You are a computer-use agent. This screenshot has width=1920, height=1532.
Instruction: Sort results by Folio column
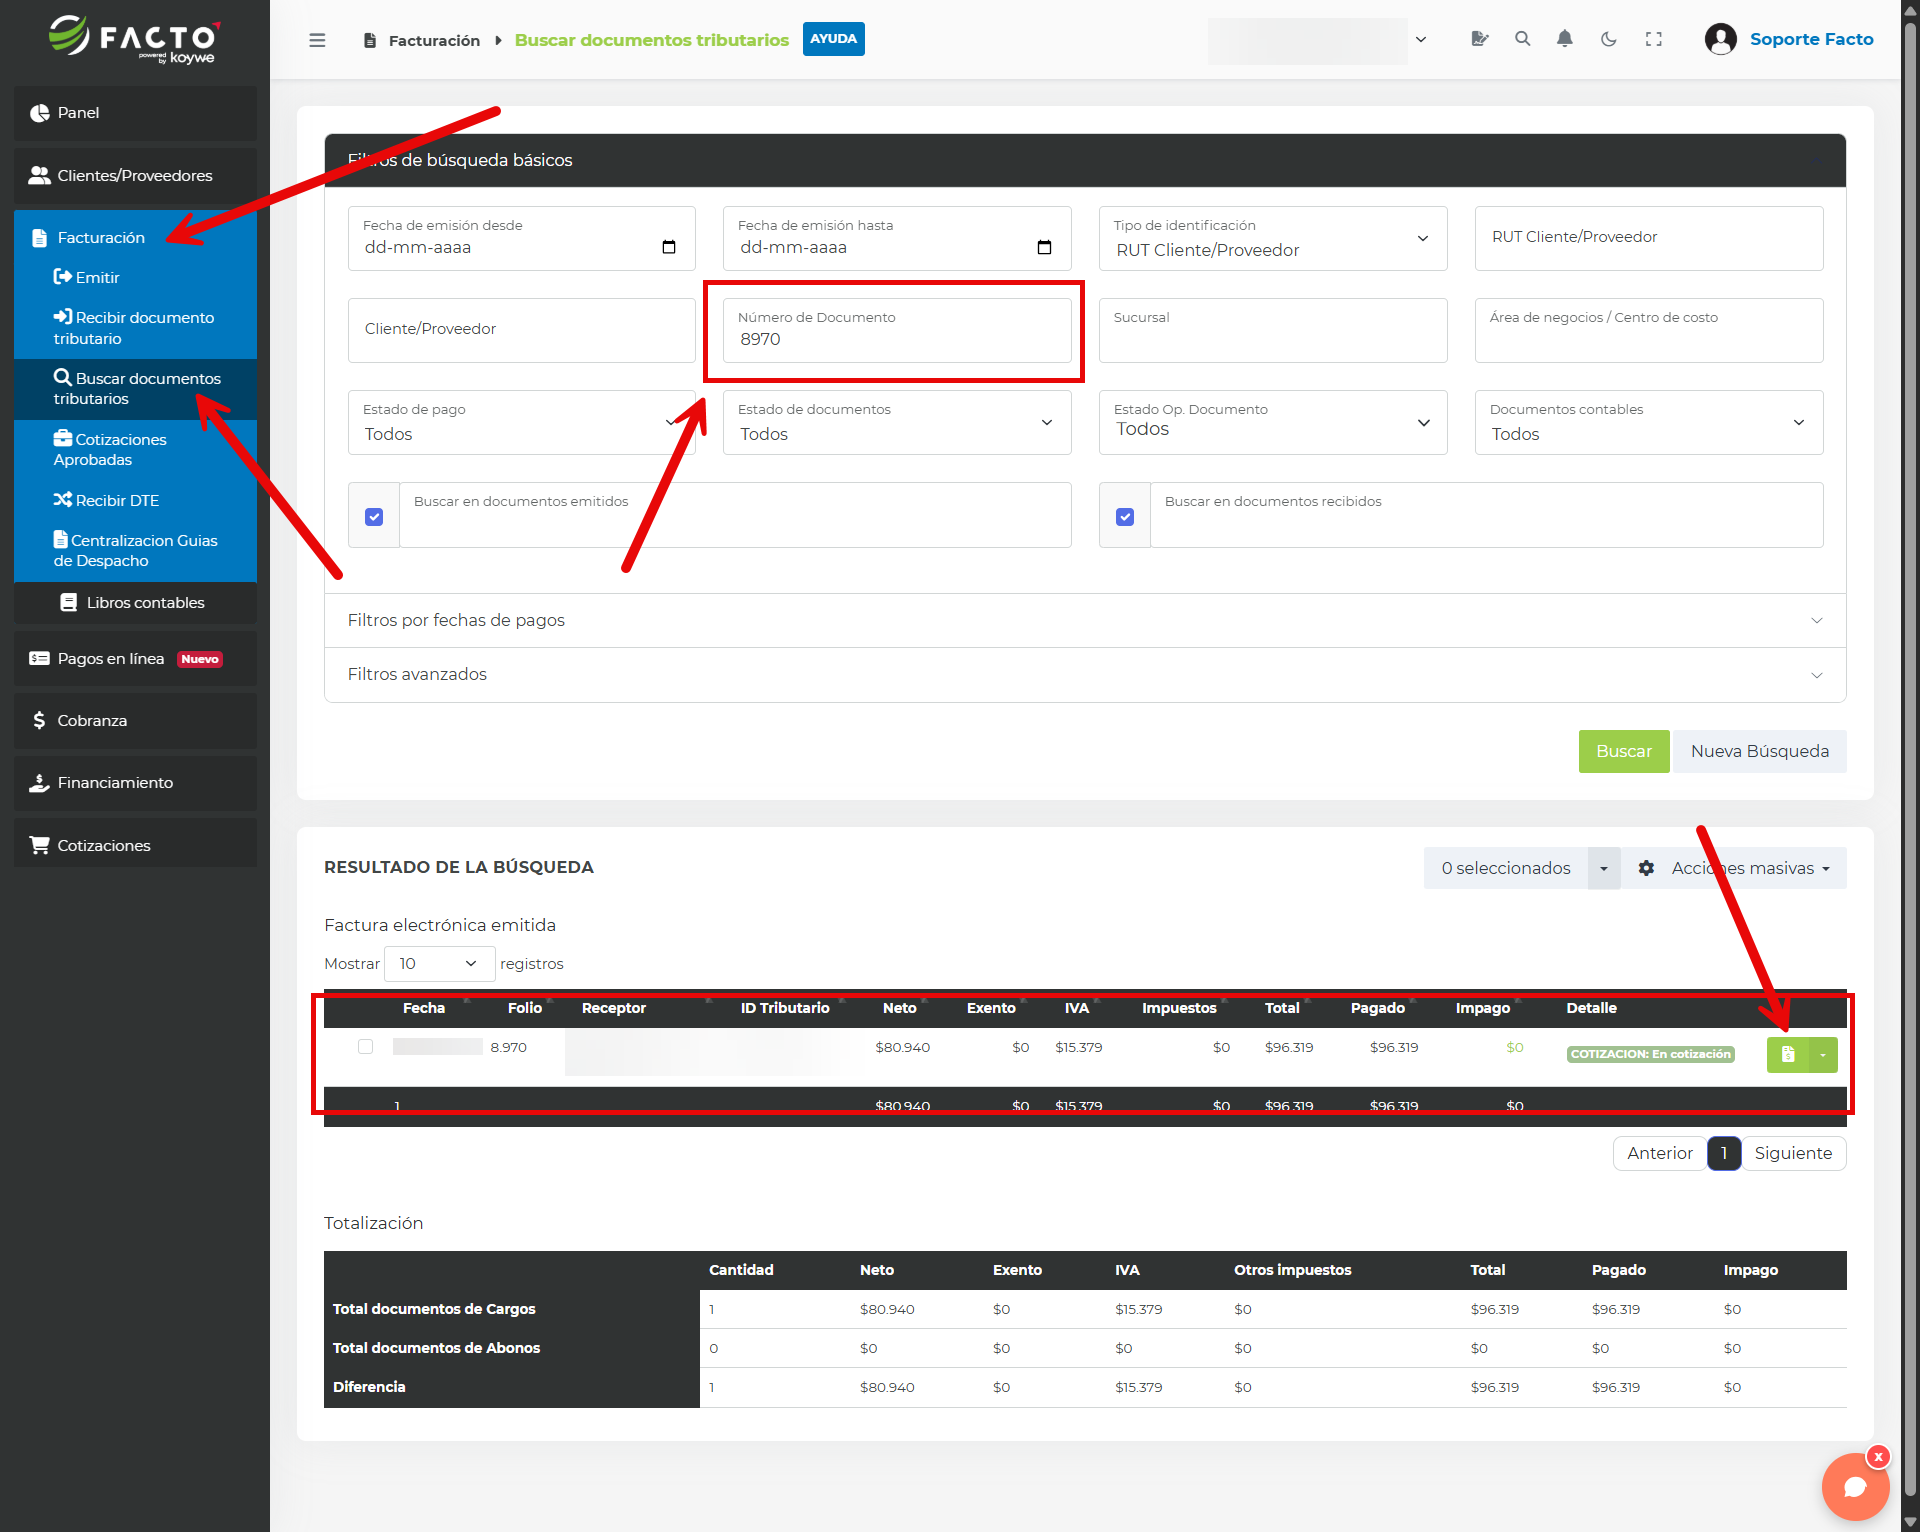(524, 1008)
